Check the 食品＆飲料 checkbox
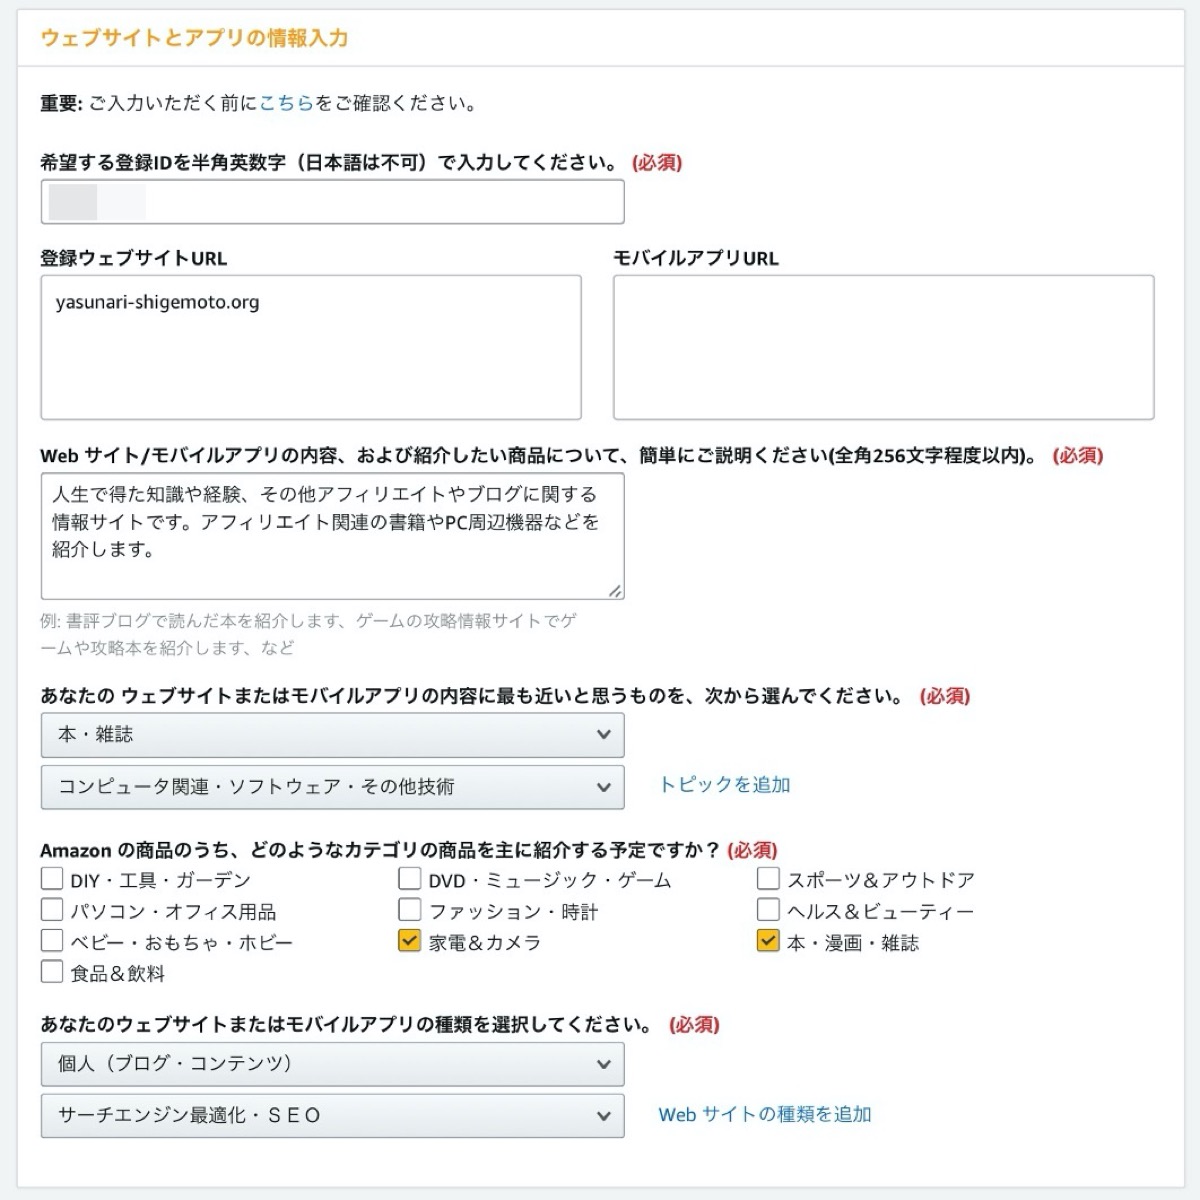Screen dimensions: 1200x1200 pyautogui.click(x=52, y=972)
